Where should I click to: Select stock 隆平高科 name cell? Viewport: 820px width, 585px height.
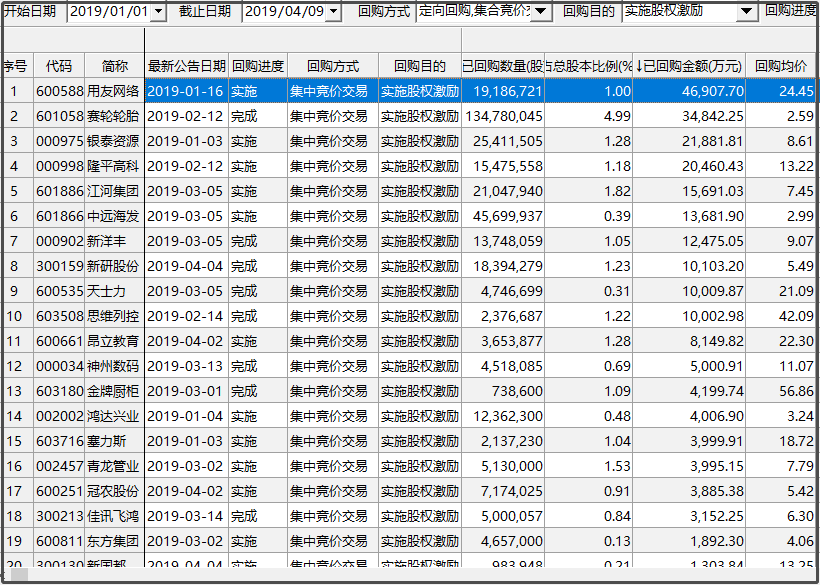115,166
